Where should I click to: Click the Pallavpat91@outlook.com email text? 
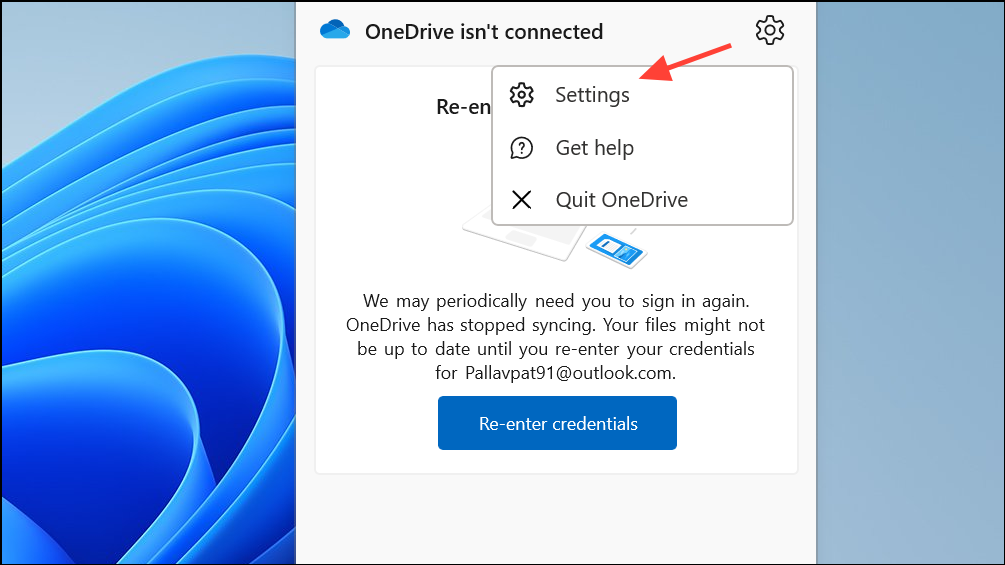(x=569, y=373)
